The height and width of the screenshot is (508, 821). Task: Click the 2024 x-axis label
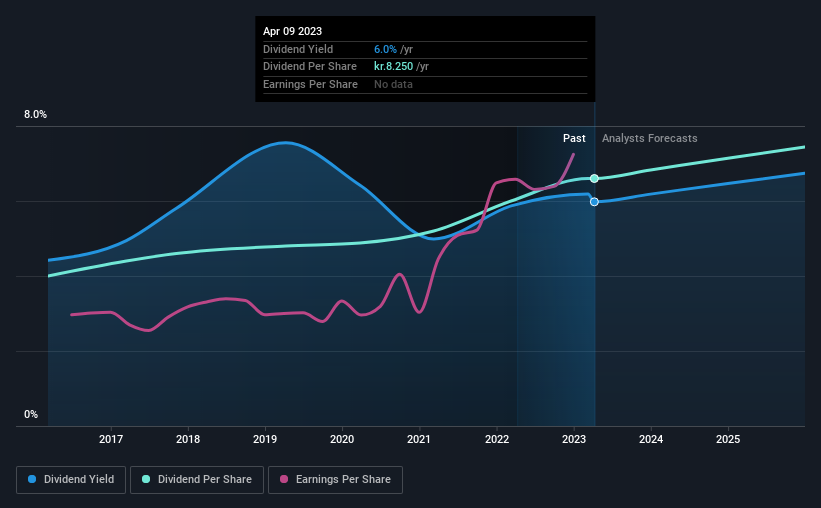click(651, 439)
